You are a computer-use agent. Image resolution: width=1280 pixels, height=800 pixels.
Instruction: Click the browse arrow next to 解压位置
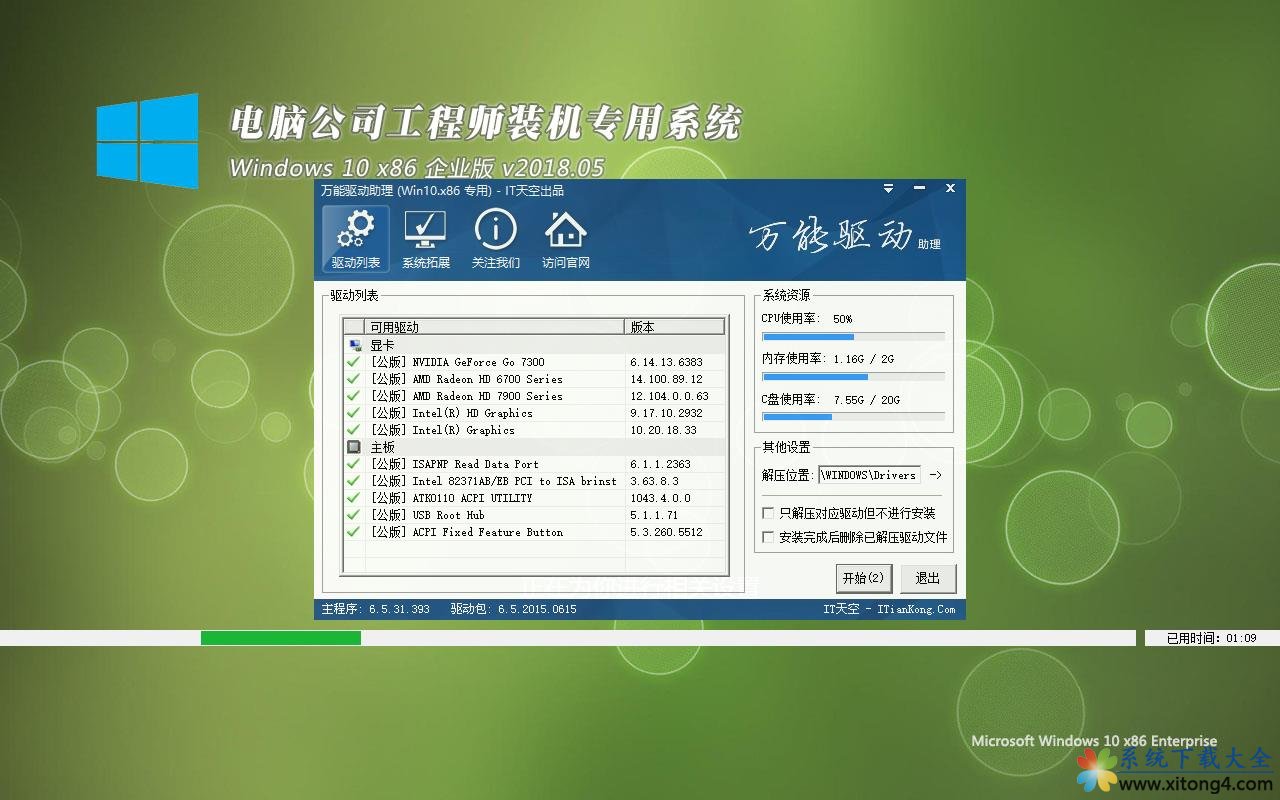(935, 475)
